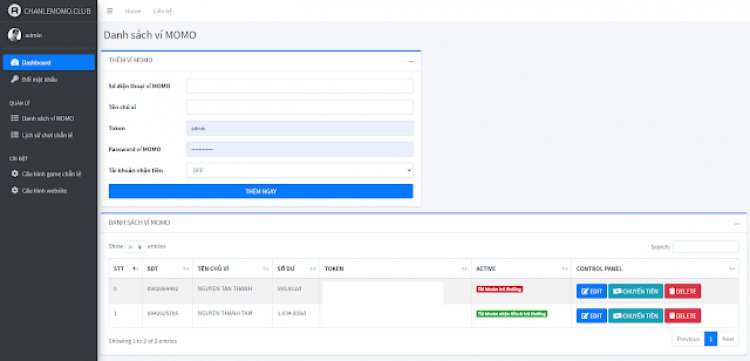The height and width of the screenshot is (361, 750).
Task: Delete the NGUYEN THANH TAM wallet
Action: (683, 316)
